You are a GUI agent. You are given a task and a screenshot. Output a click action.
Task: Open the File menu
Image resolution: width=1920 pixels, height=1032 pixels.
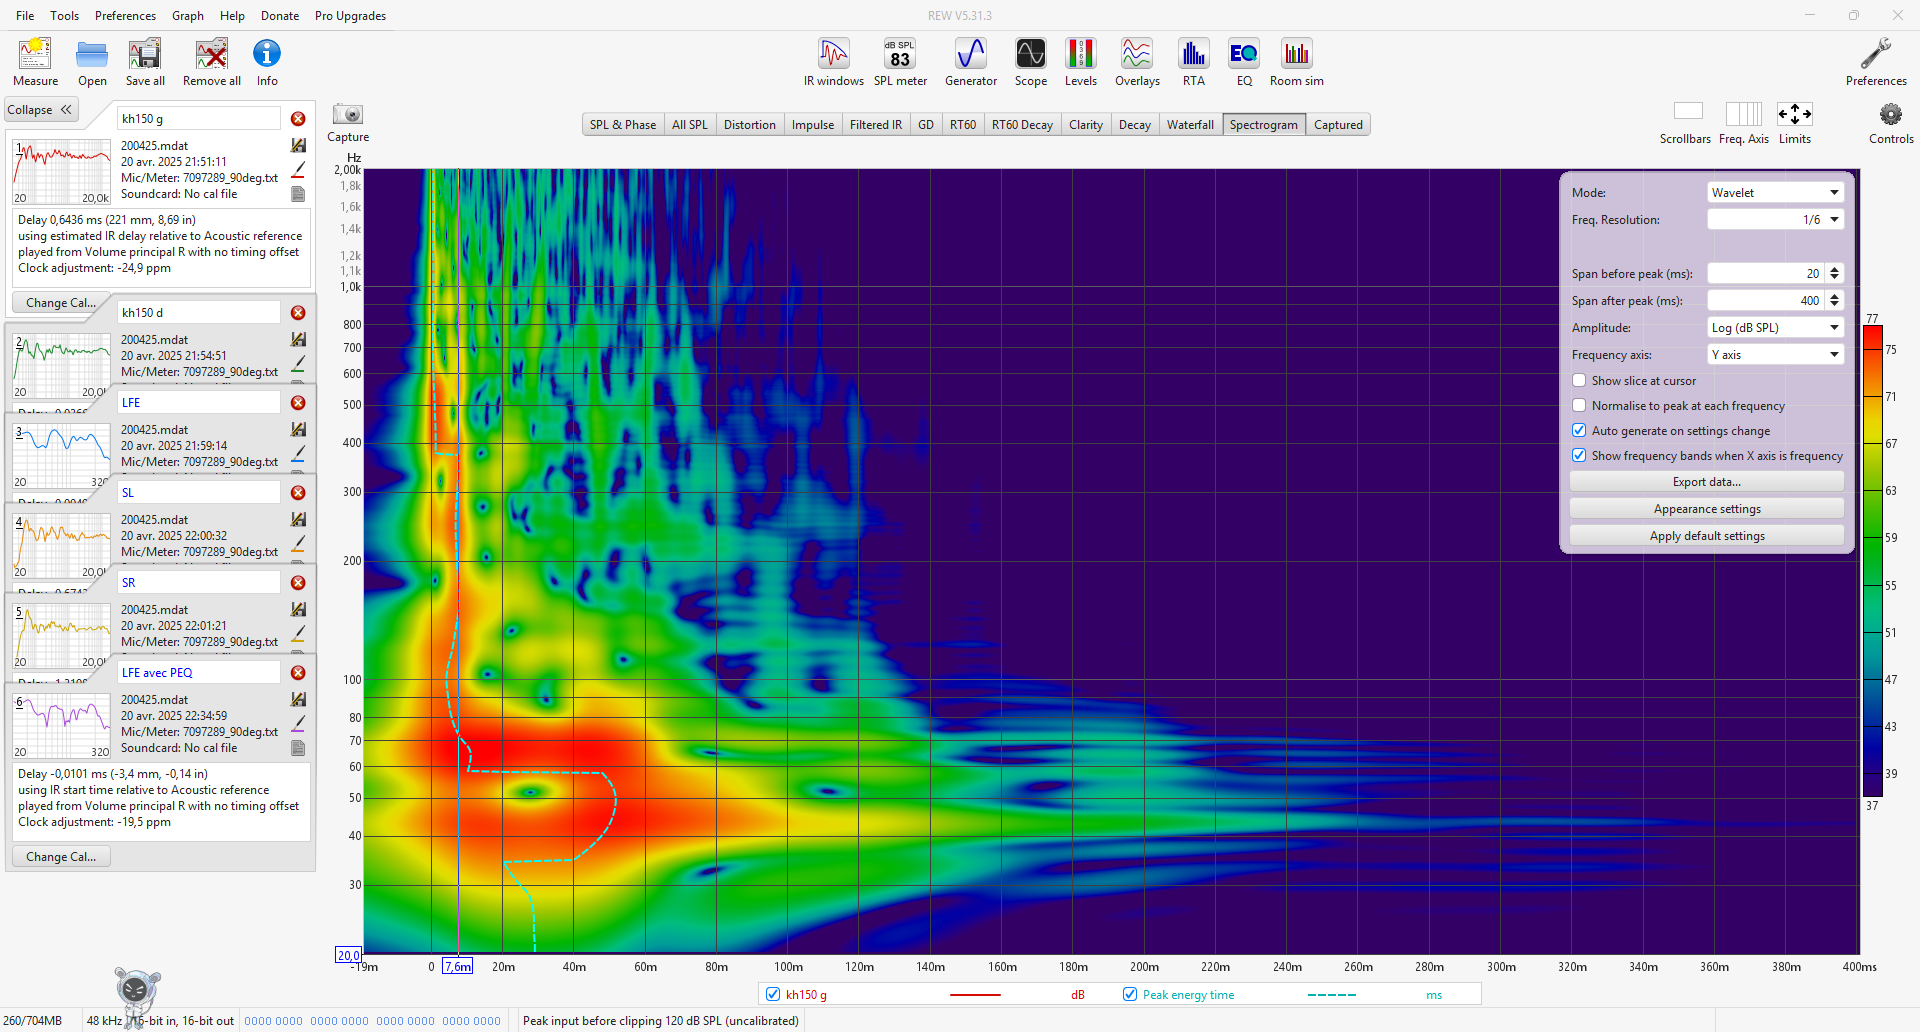pos(25,16)
